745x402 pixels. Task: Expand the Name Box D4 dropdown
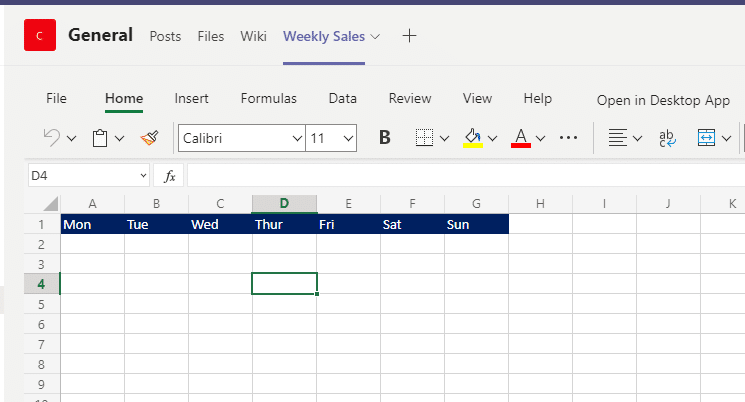(x=143, y=176)
